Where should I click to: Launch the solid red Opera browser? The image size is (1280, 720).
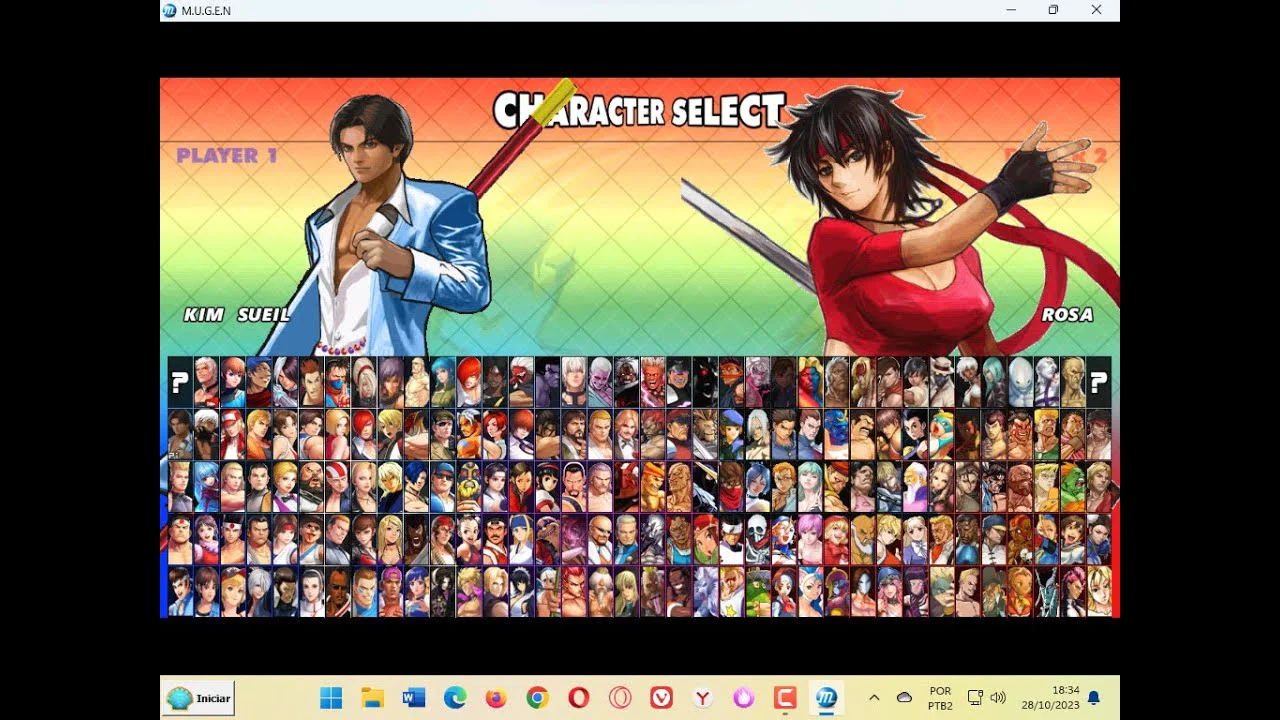579,698
